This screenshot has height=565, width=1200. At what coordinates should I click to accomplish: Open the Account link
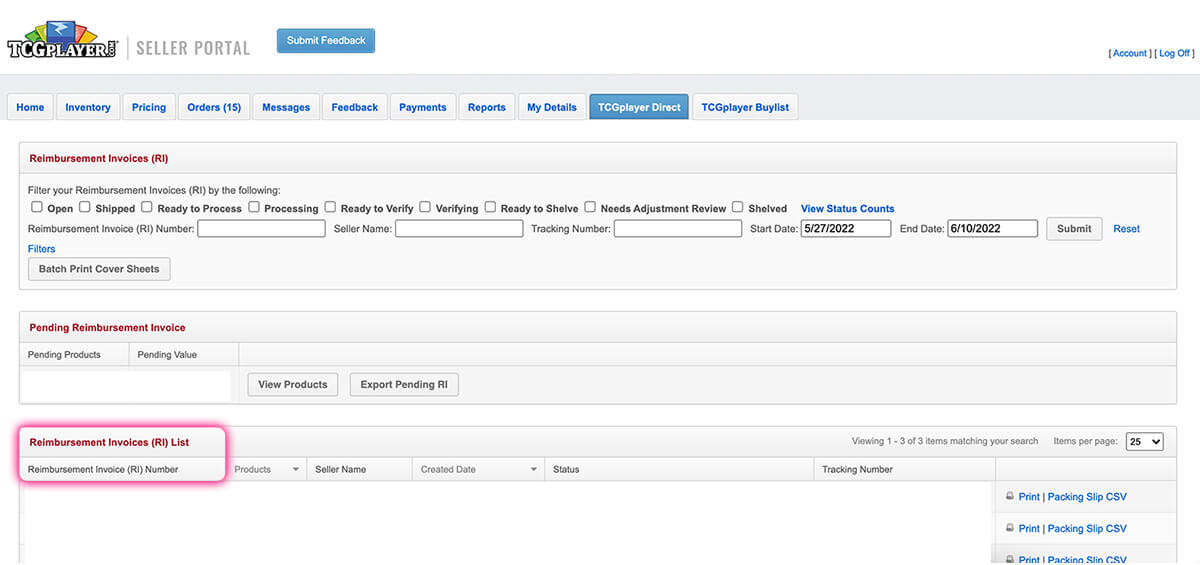tap(1130, 54)
